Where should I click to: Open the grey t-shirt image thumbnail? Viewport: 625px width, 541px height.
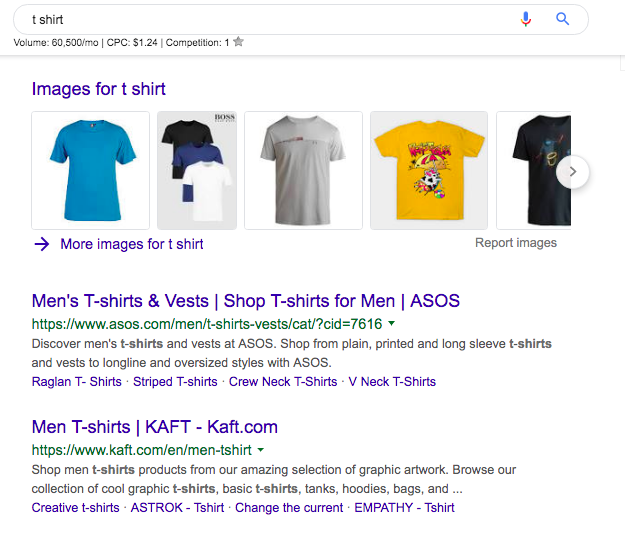[303, 170]
